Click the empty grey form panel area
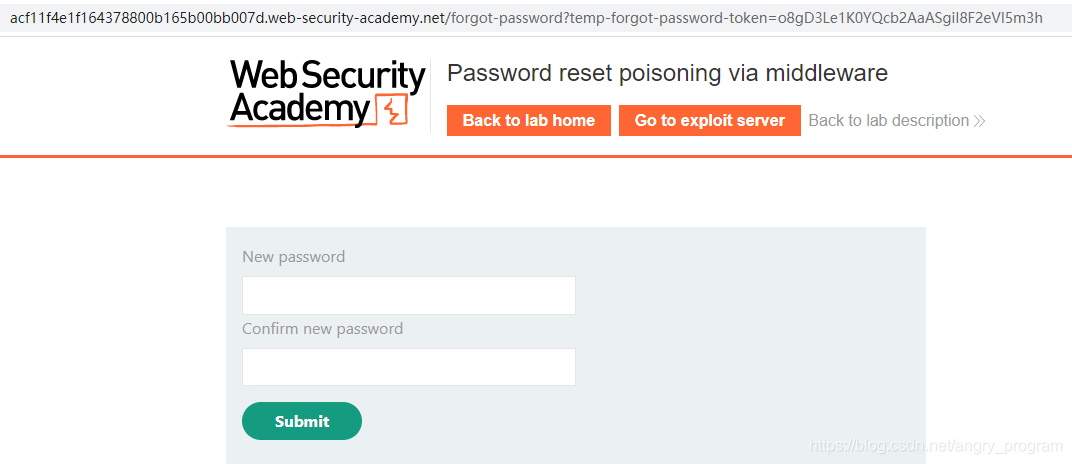This screenshot has width=1072, height=464. [750, 340]
